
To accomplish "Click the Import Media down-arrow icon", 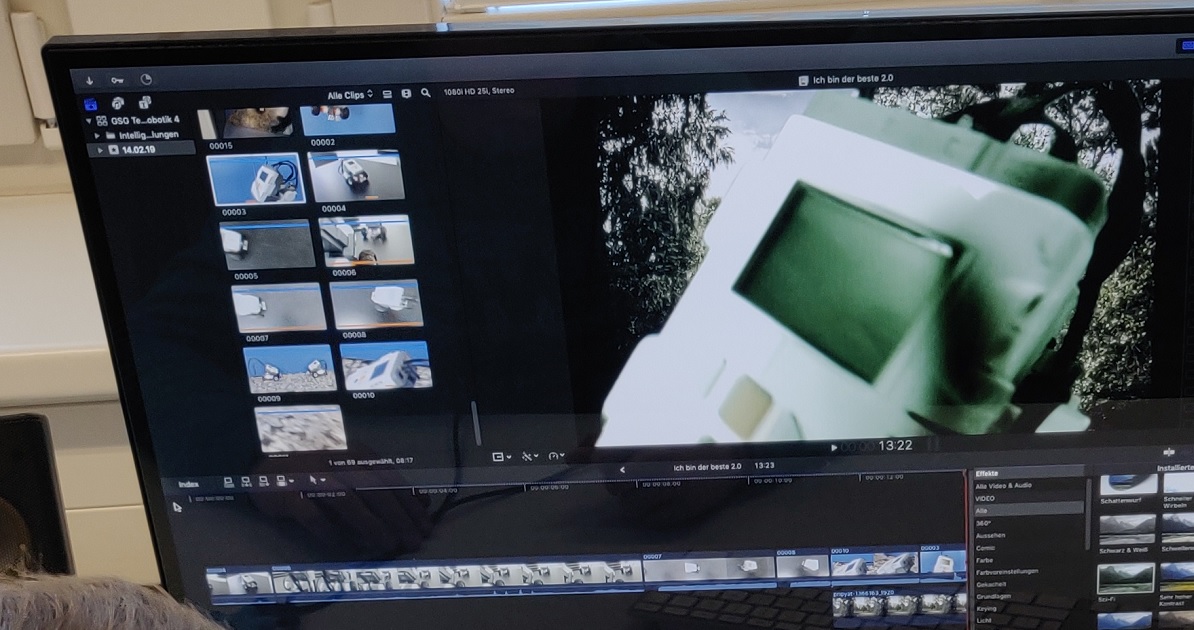I will (90, 80).
